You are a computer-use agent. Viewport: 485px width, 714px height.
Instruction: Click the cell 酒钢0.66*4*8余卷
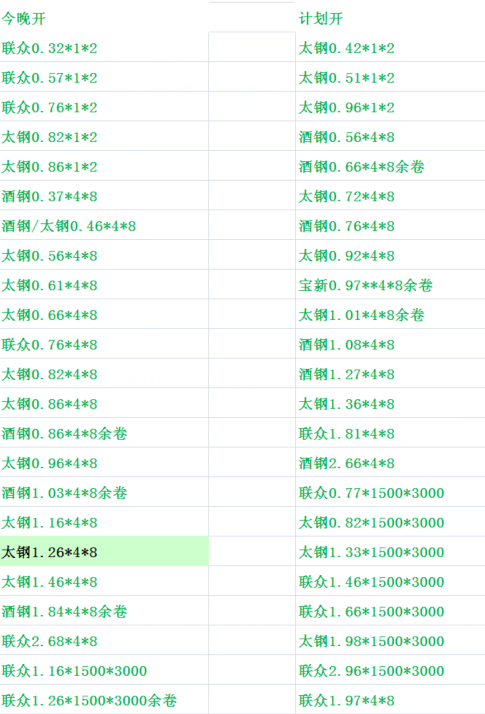390,166
